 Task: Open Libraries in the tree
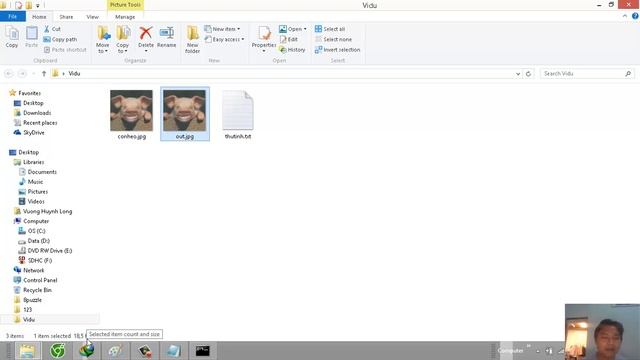pyautogui.click(x=29, y=162)
